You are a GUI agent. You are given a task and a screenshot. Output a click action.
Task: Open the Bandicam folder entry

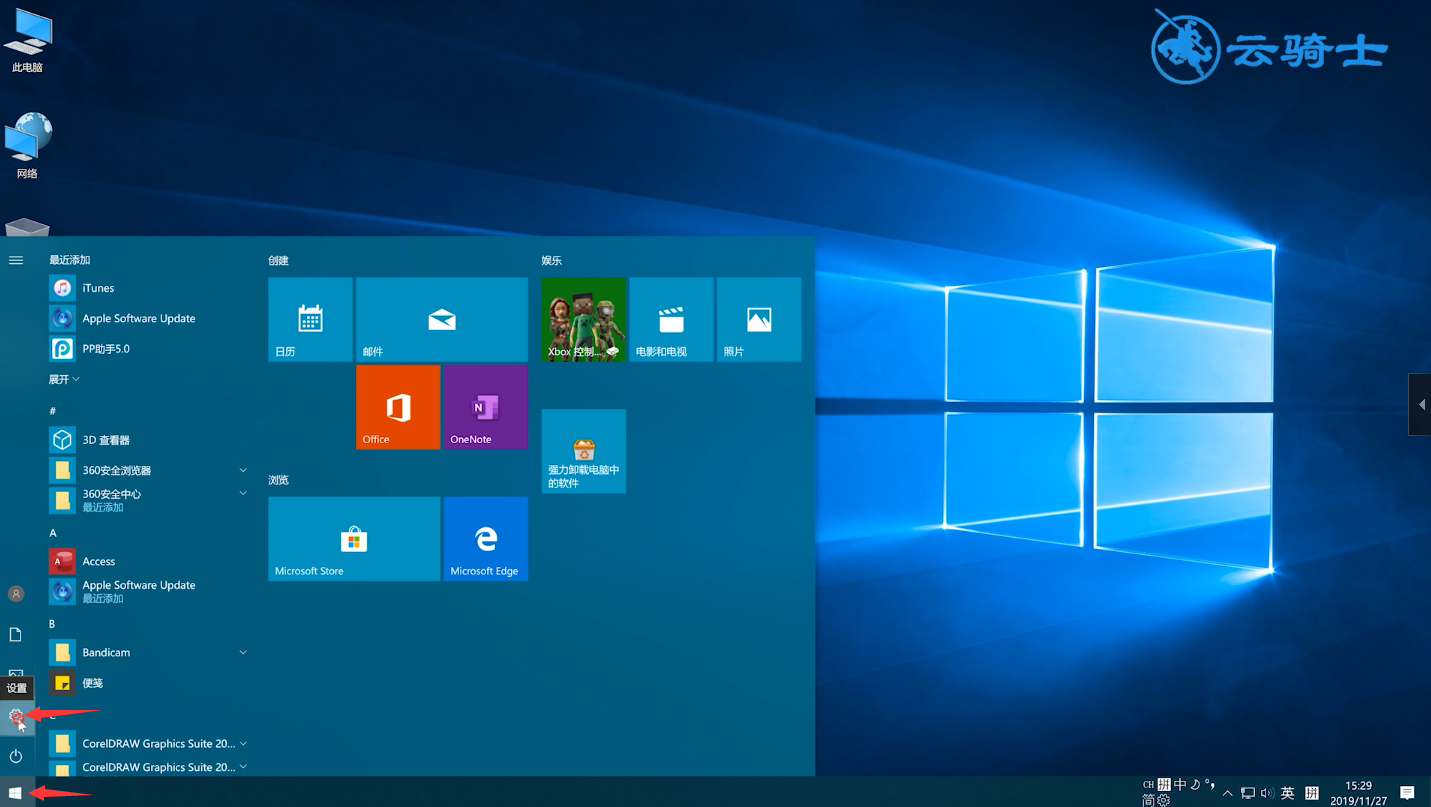pyautogui.click(x=148, y=652)
